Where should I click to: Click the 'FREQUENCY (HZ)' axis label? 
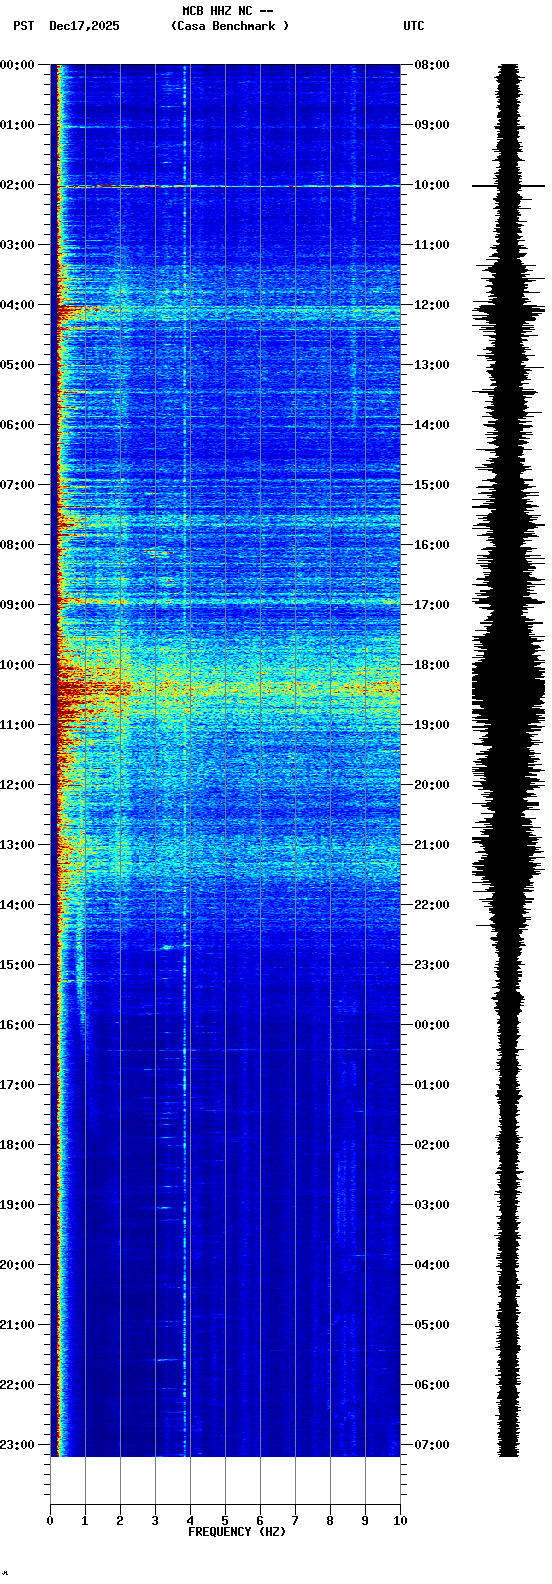[237, 1532]
